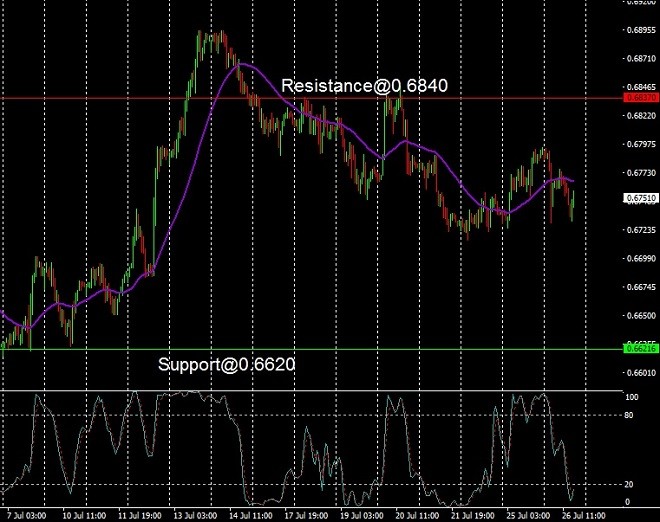This screenshot has height=522, width=660.
Task: Click the 20 Jul 11:00 time label
Action: click(x=418, y=516)
